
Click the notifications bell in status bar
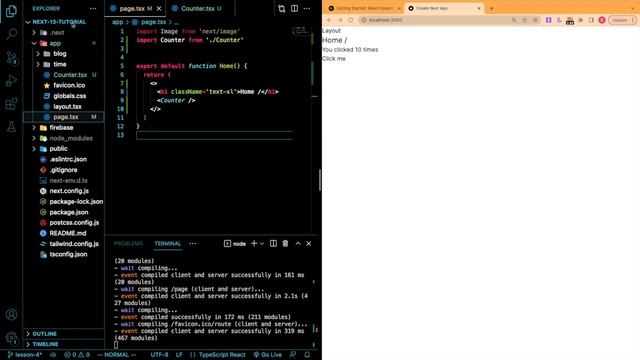click(307, 355)
